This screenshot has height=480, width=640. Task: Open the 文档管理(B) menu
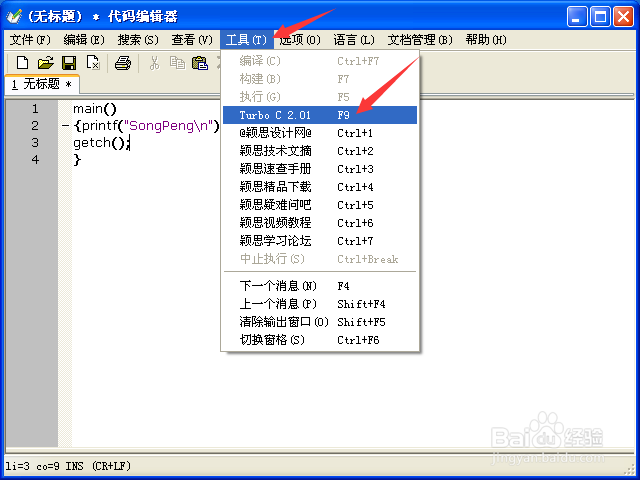[x=420, y=40]
